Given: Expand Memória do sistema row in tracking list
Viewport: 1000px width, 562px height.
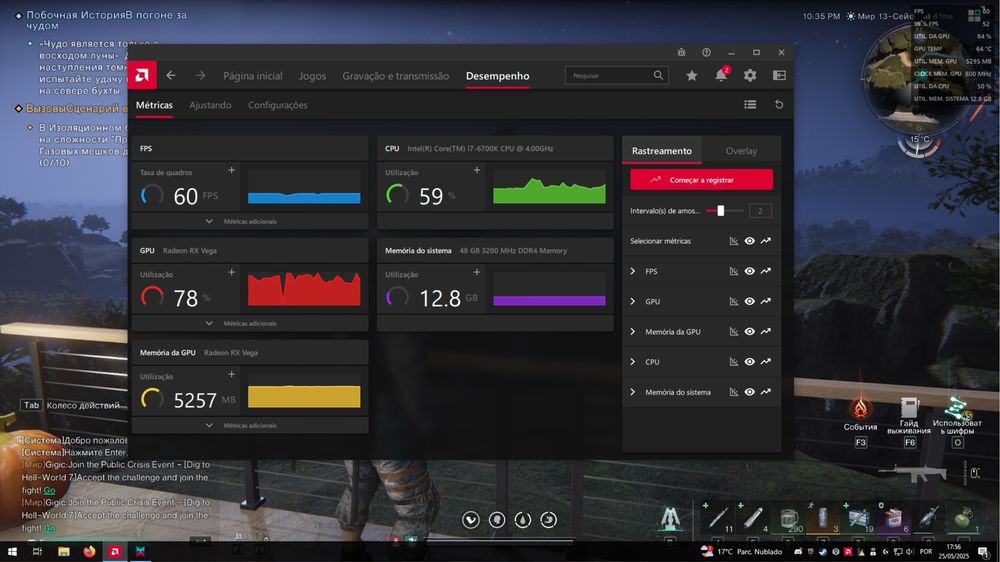Looking at the screenshot, I should tap(633, 392).
